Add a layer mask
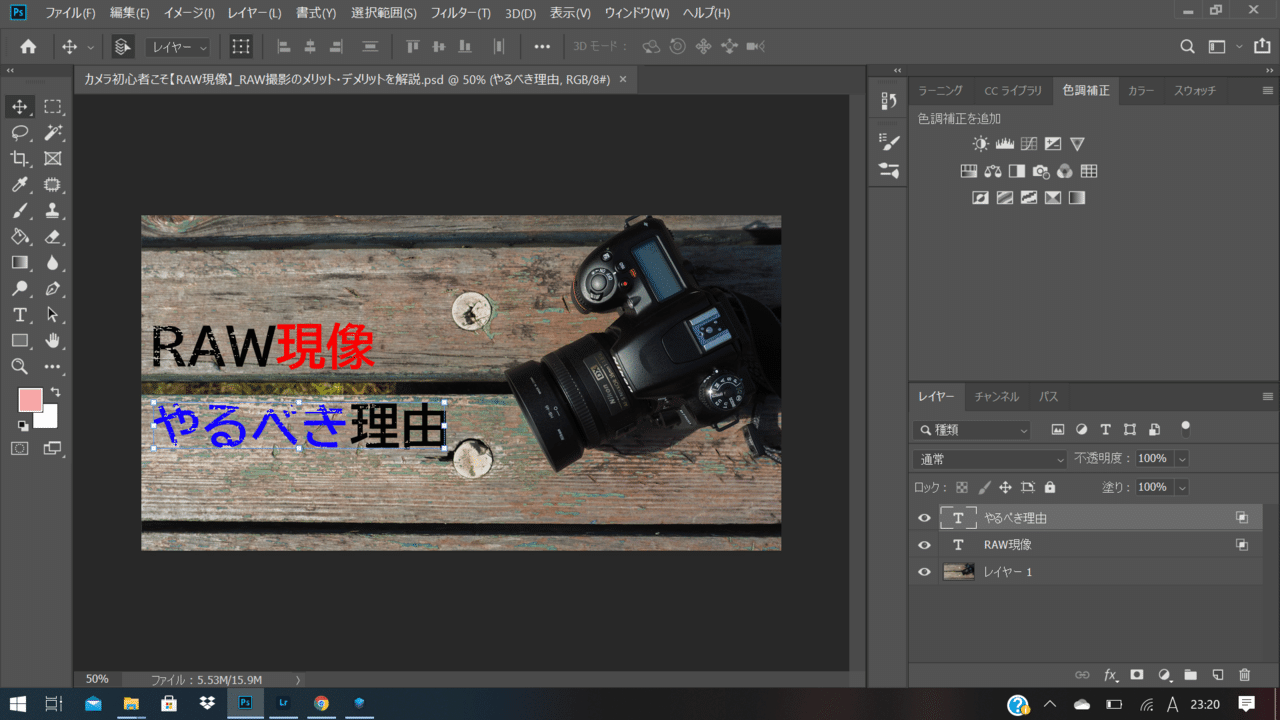 [x=1137, y=675]
